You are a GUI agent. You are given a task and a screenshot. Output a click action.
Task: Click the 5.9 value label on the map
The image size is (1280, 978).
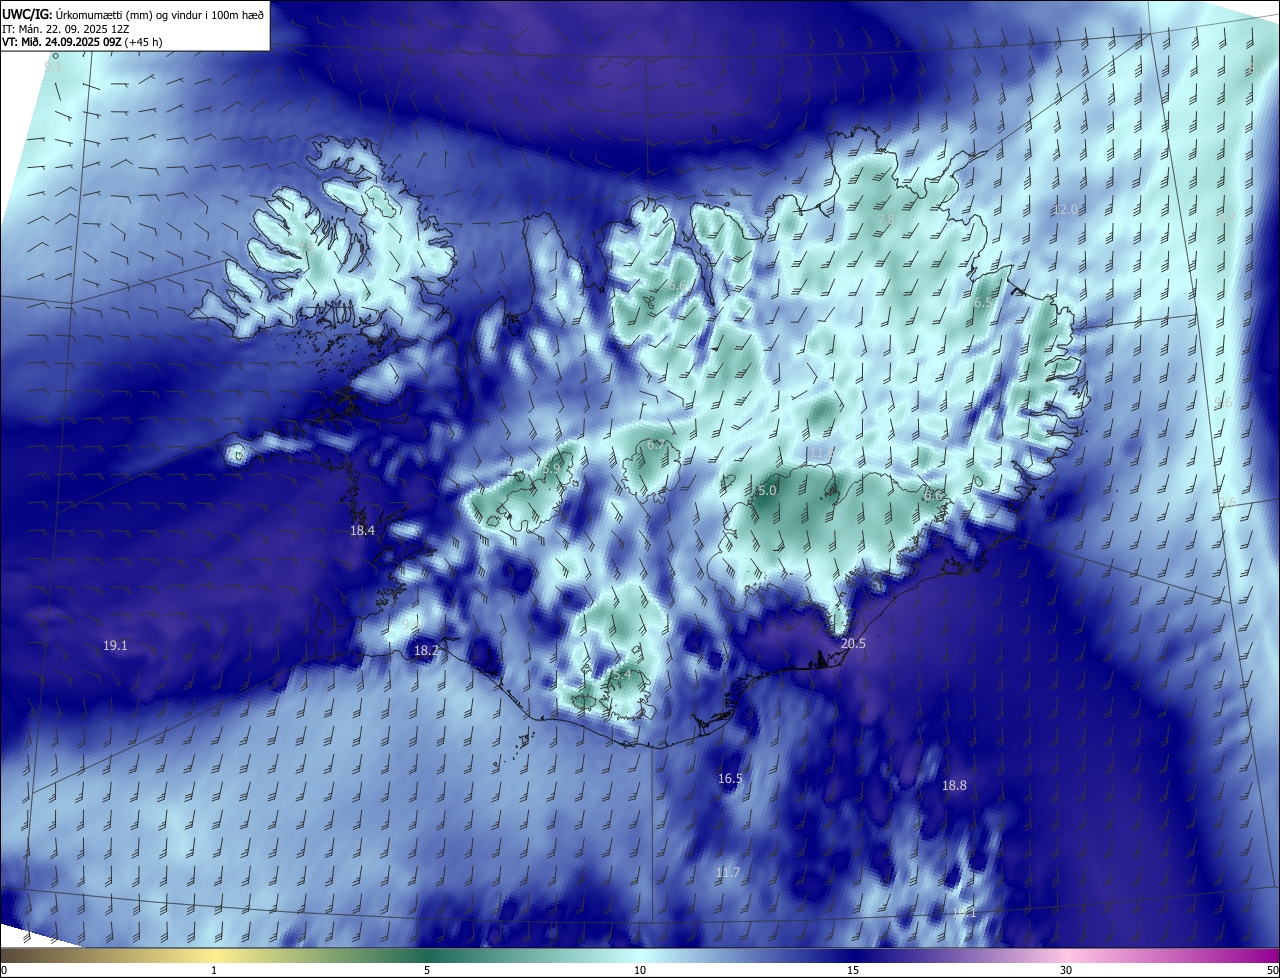click(552, 469)
